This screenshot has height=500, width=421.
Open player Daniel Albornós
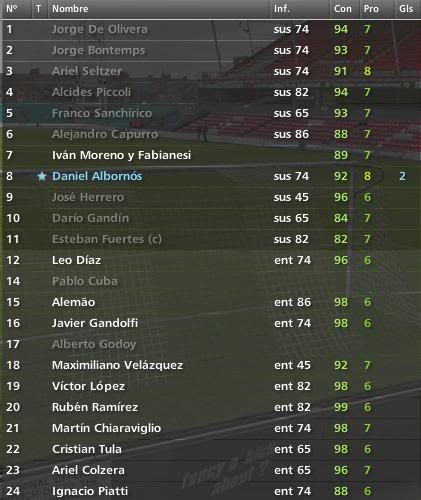(97, 176)
